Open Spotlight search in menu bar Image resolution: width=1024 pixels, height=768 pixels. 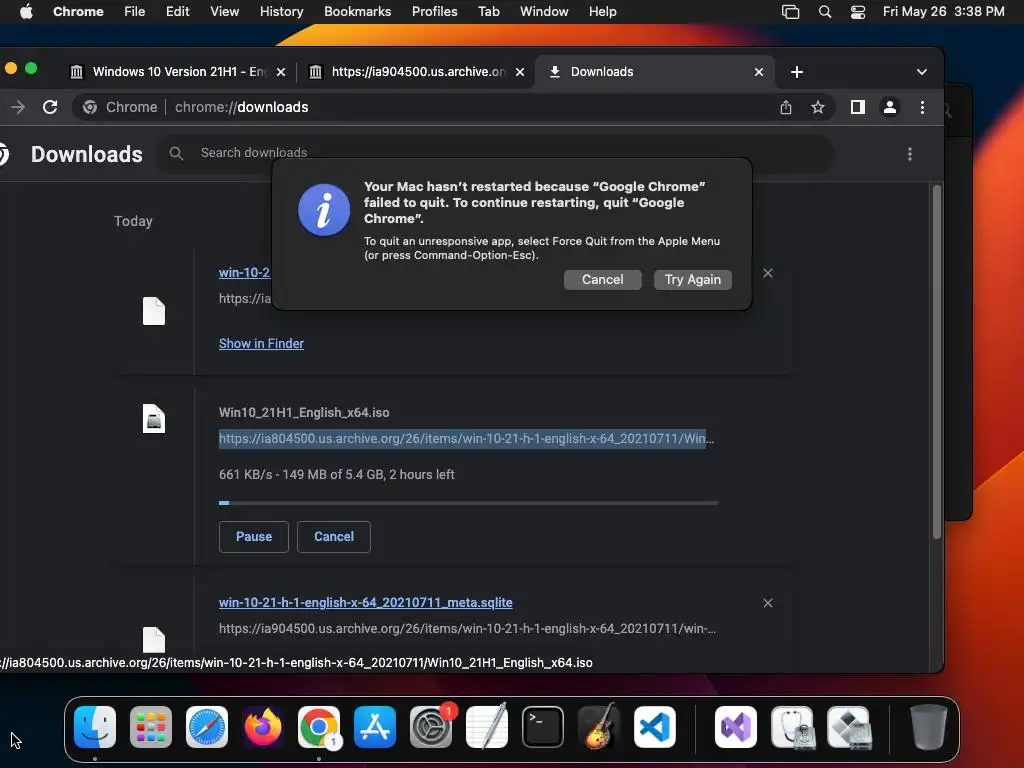tap(825, 12)
